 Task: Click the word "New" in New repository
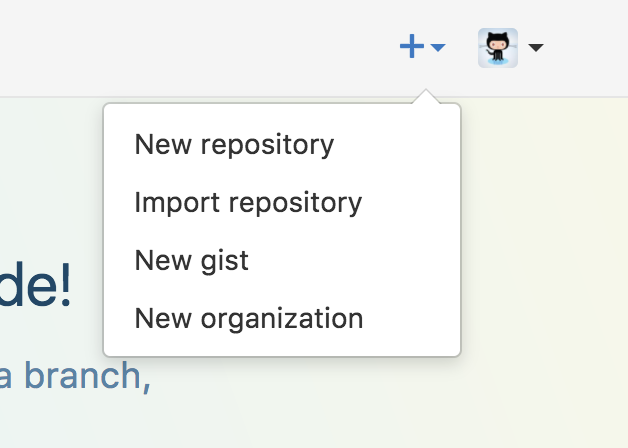(163, 145)
